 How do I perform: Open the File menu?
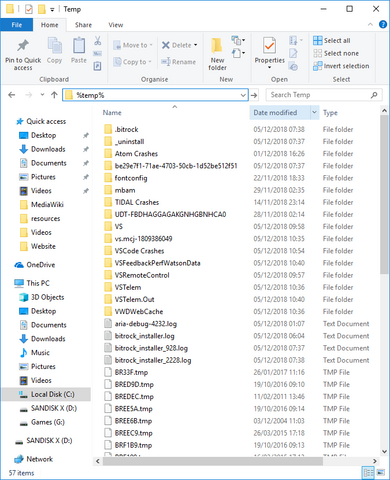click(x=17, y=25)
